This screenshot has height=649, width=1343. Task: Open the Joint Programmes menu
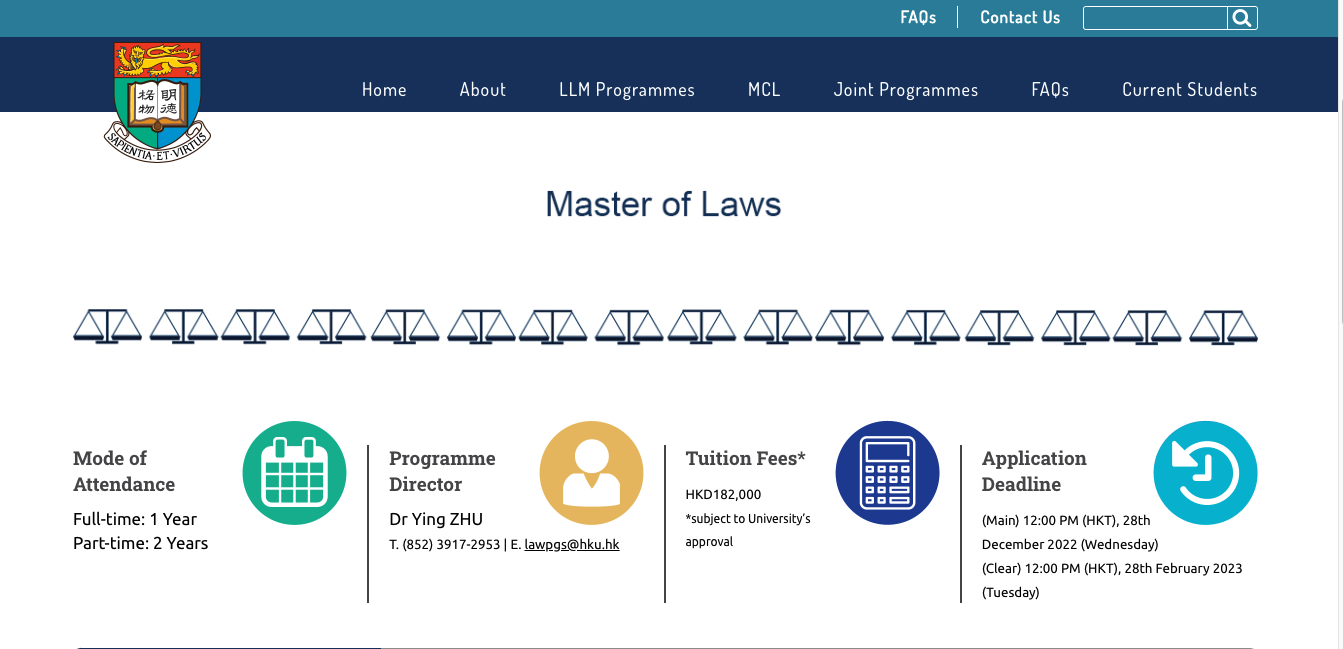click(906, 89)
